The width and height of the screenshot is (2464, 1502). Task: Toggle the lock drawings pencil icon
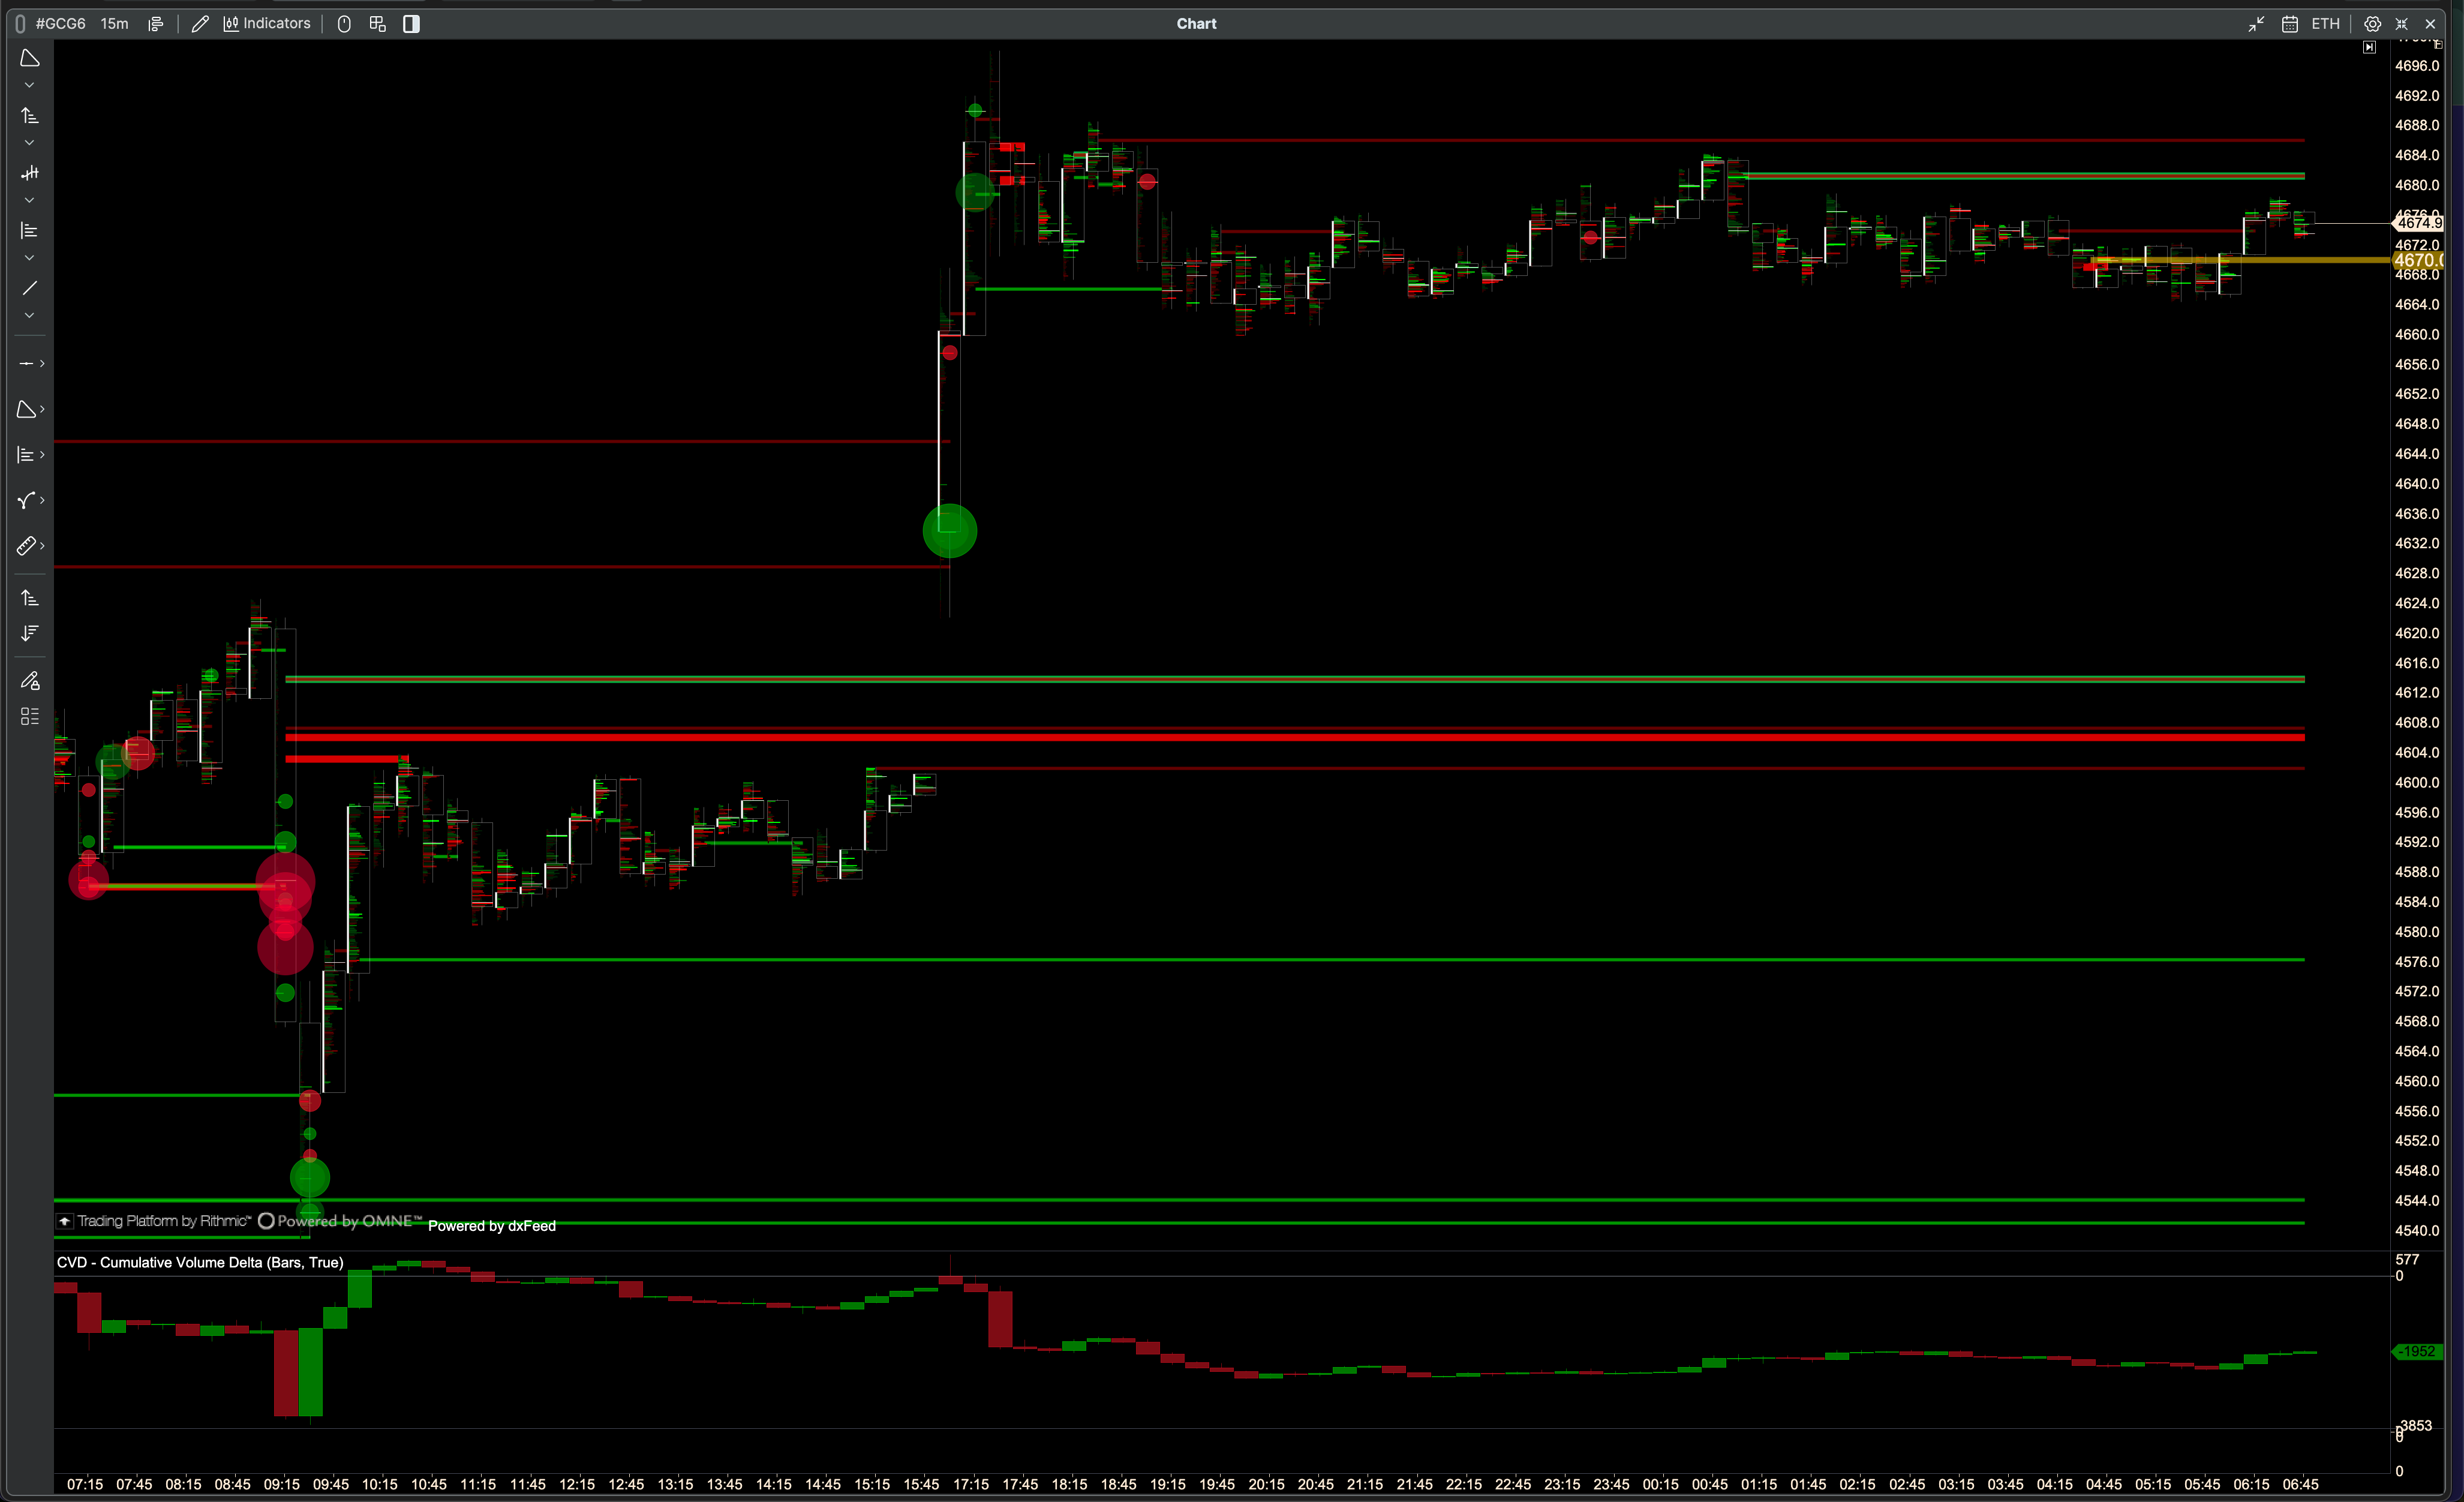click(30, 681)
